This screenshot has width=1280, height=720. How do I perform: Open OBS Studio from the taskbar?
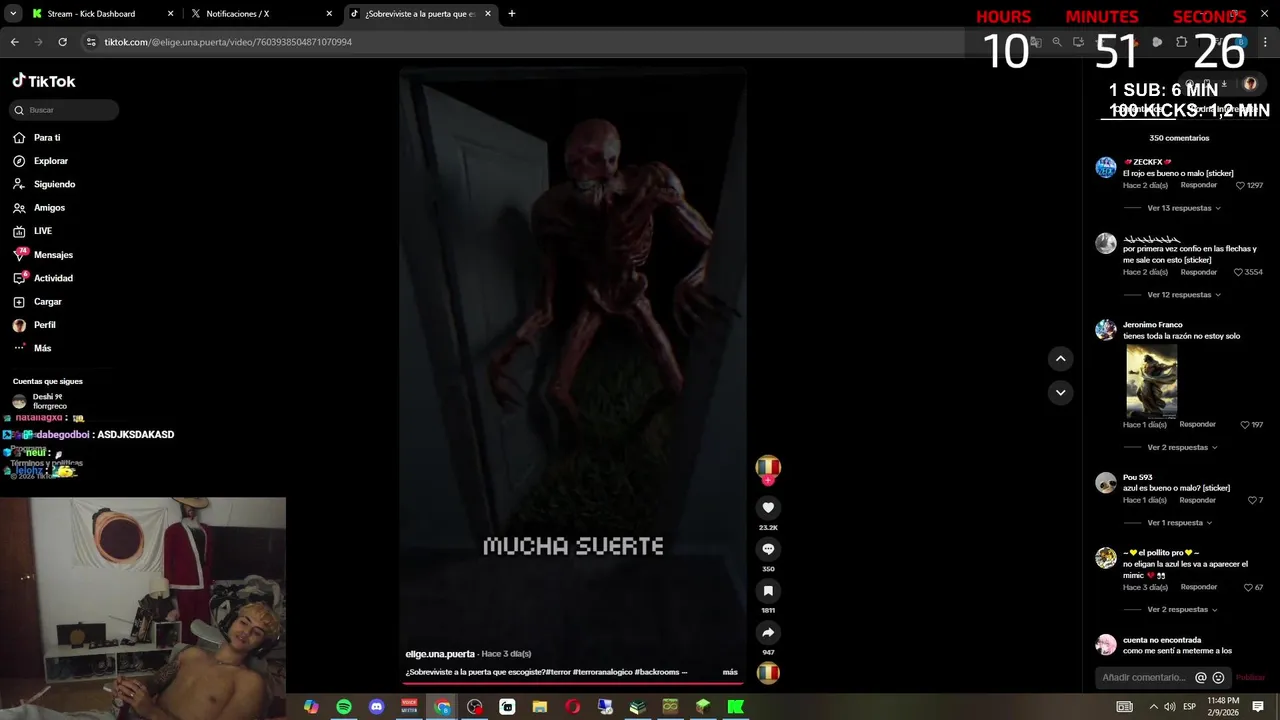(475, 707)
